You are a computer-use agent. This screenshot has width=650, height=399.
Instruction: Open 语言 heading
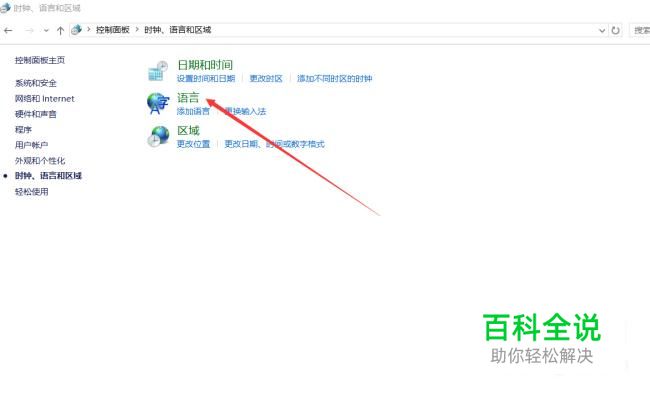click(188, 98)
